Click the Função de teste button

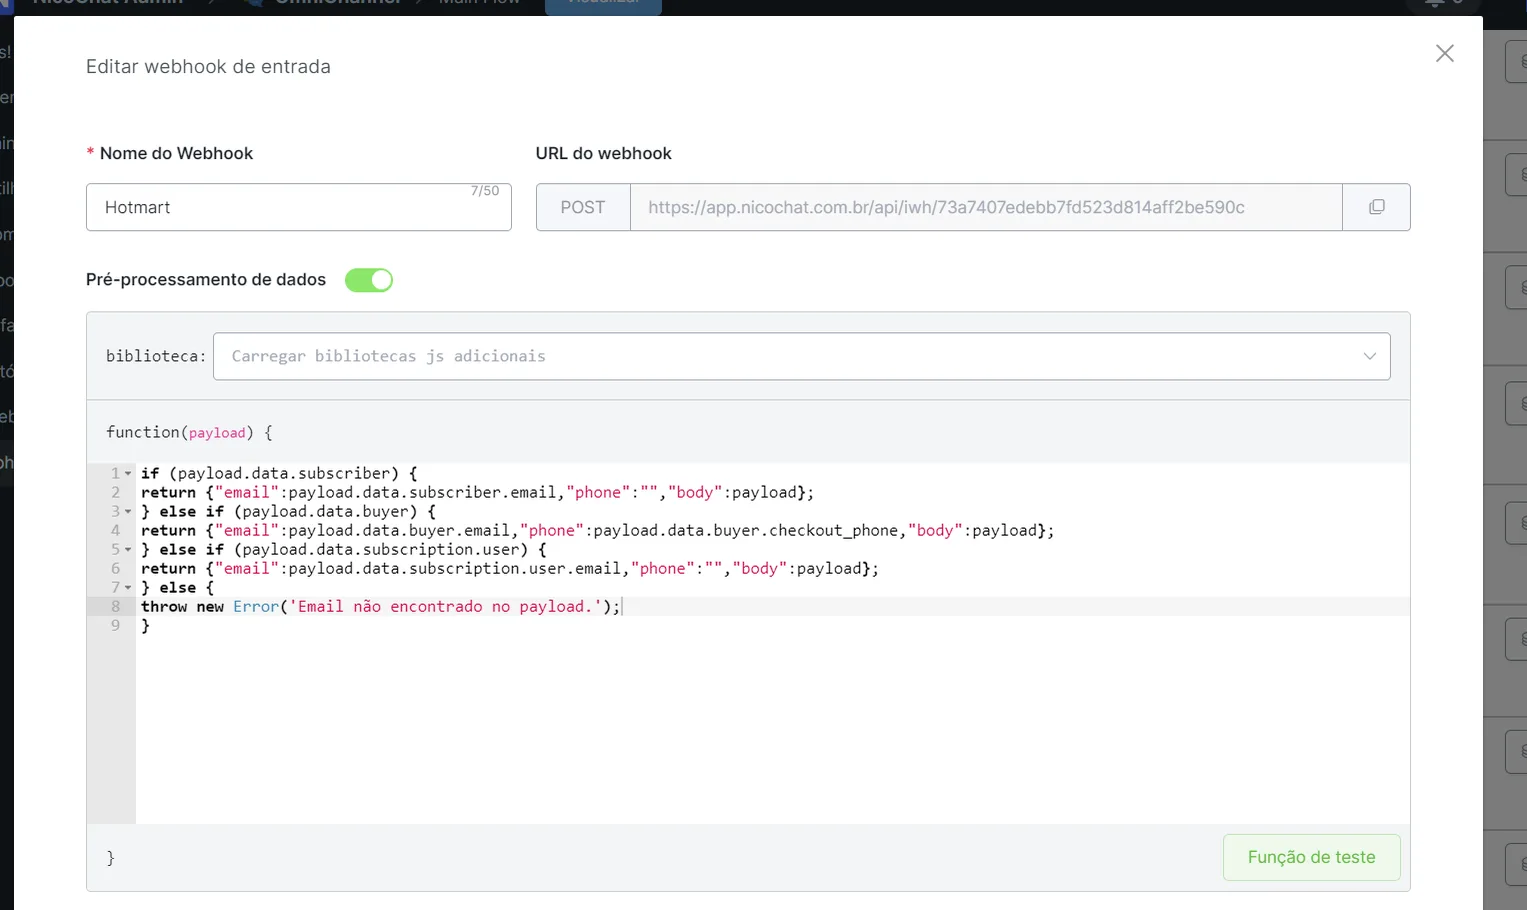pos(1311,857)
